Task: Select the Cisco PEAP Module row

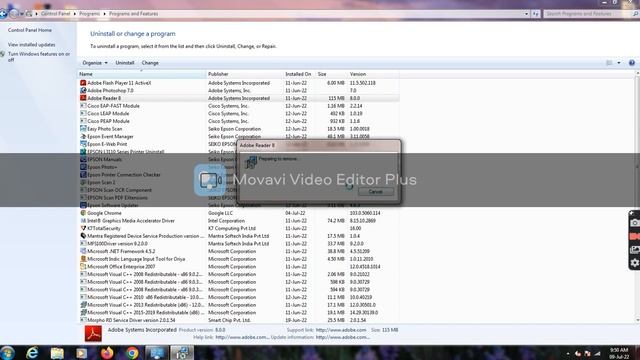Action: click(238, 121)
